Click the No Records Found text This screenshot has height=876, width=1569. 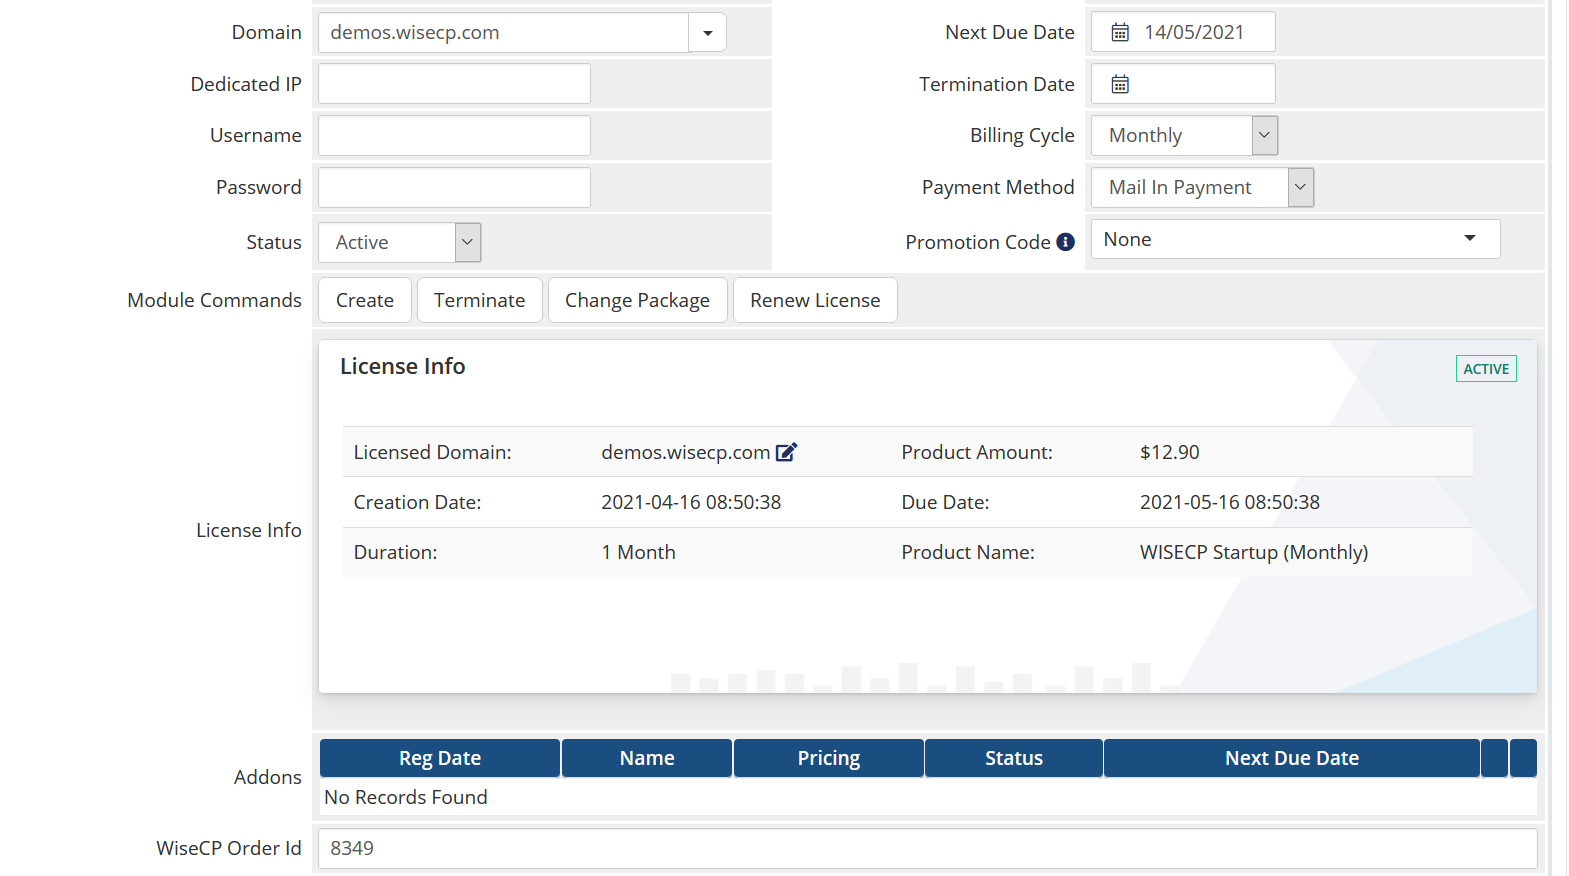[406, 797]
